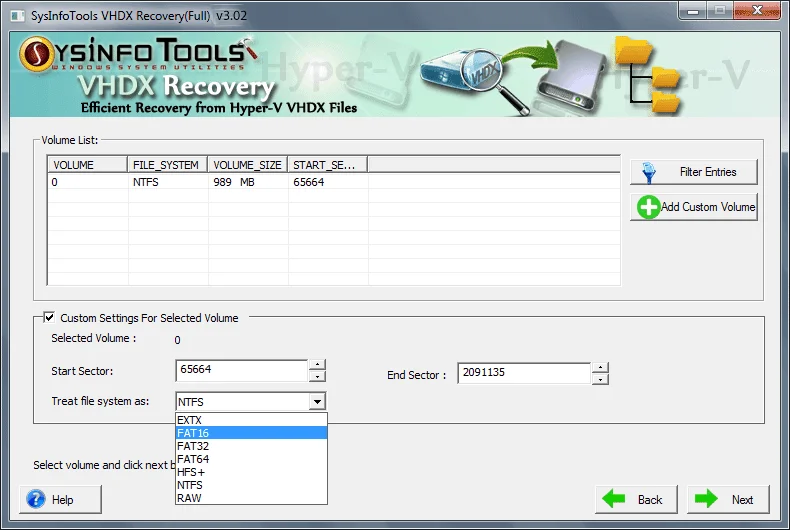Click the blue question mark Help icon
This screenshot has width=790, height=530.
tap(36, 499)
